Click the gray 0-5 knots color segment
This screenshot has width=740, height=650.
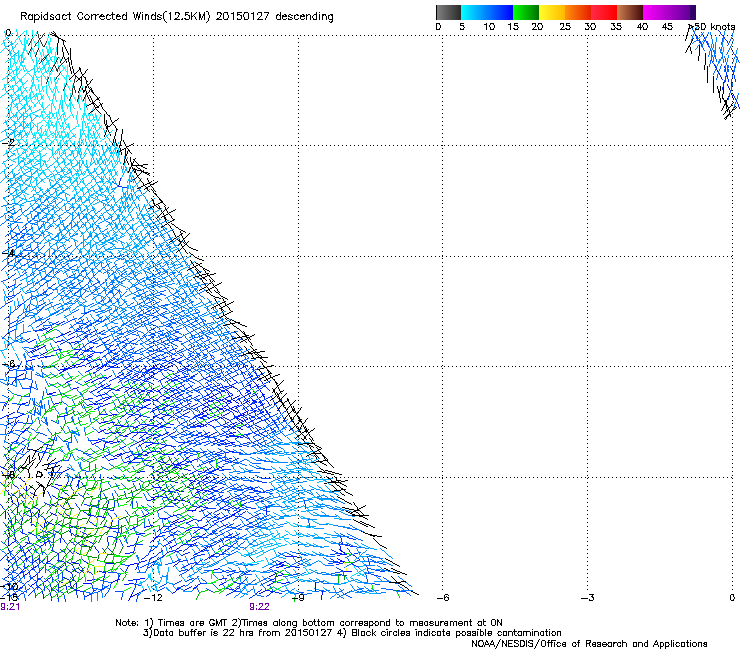(448, 12)
